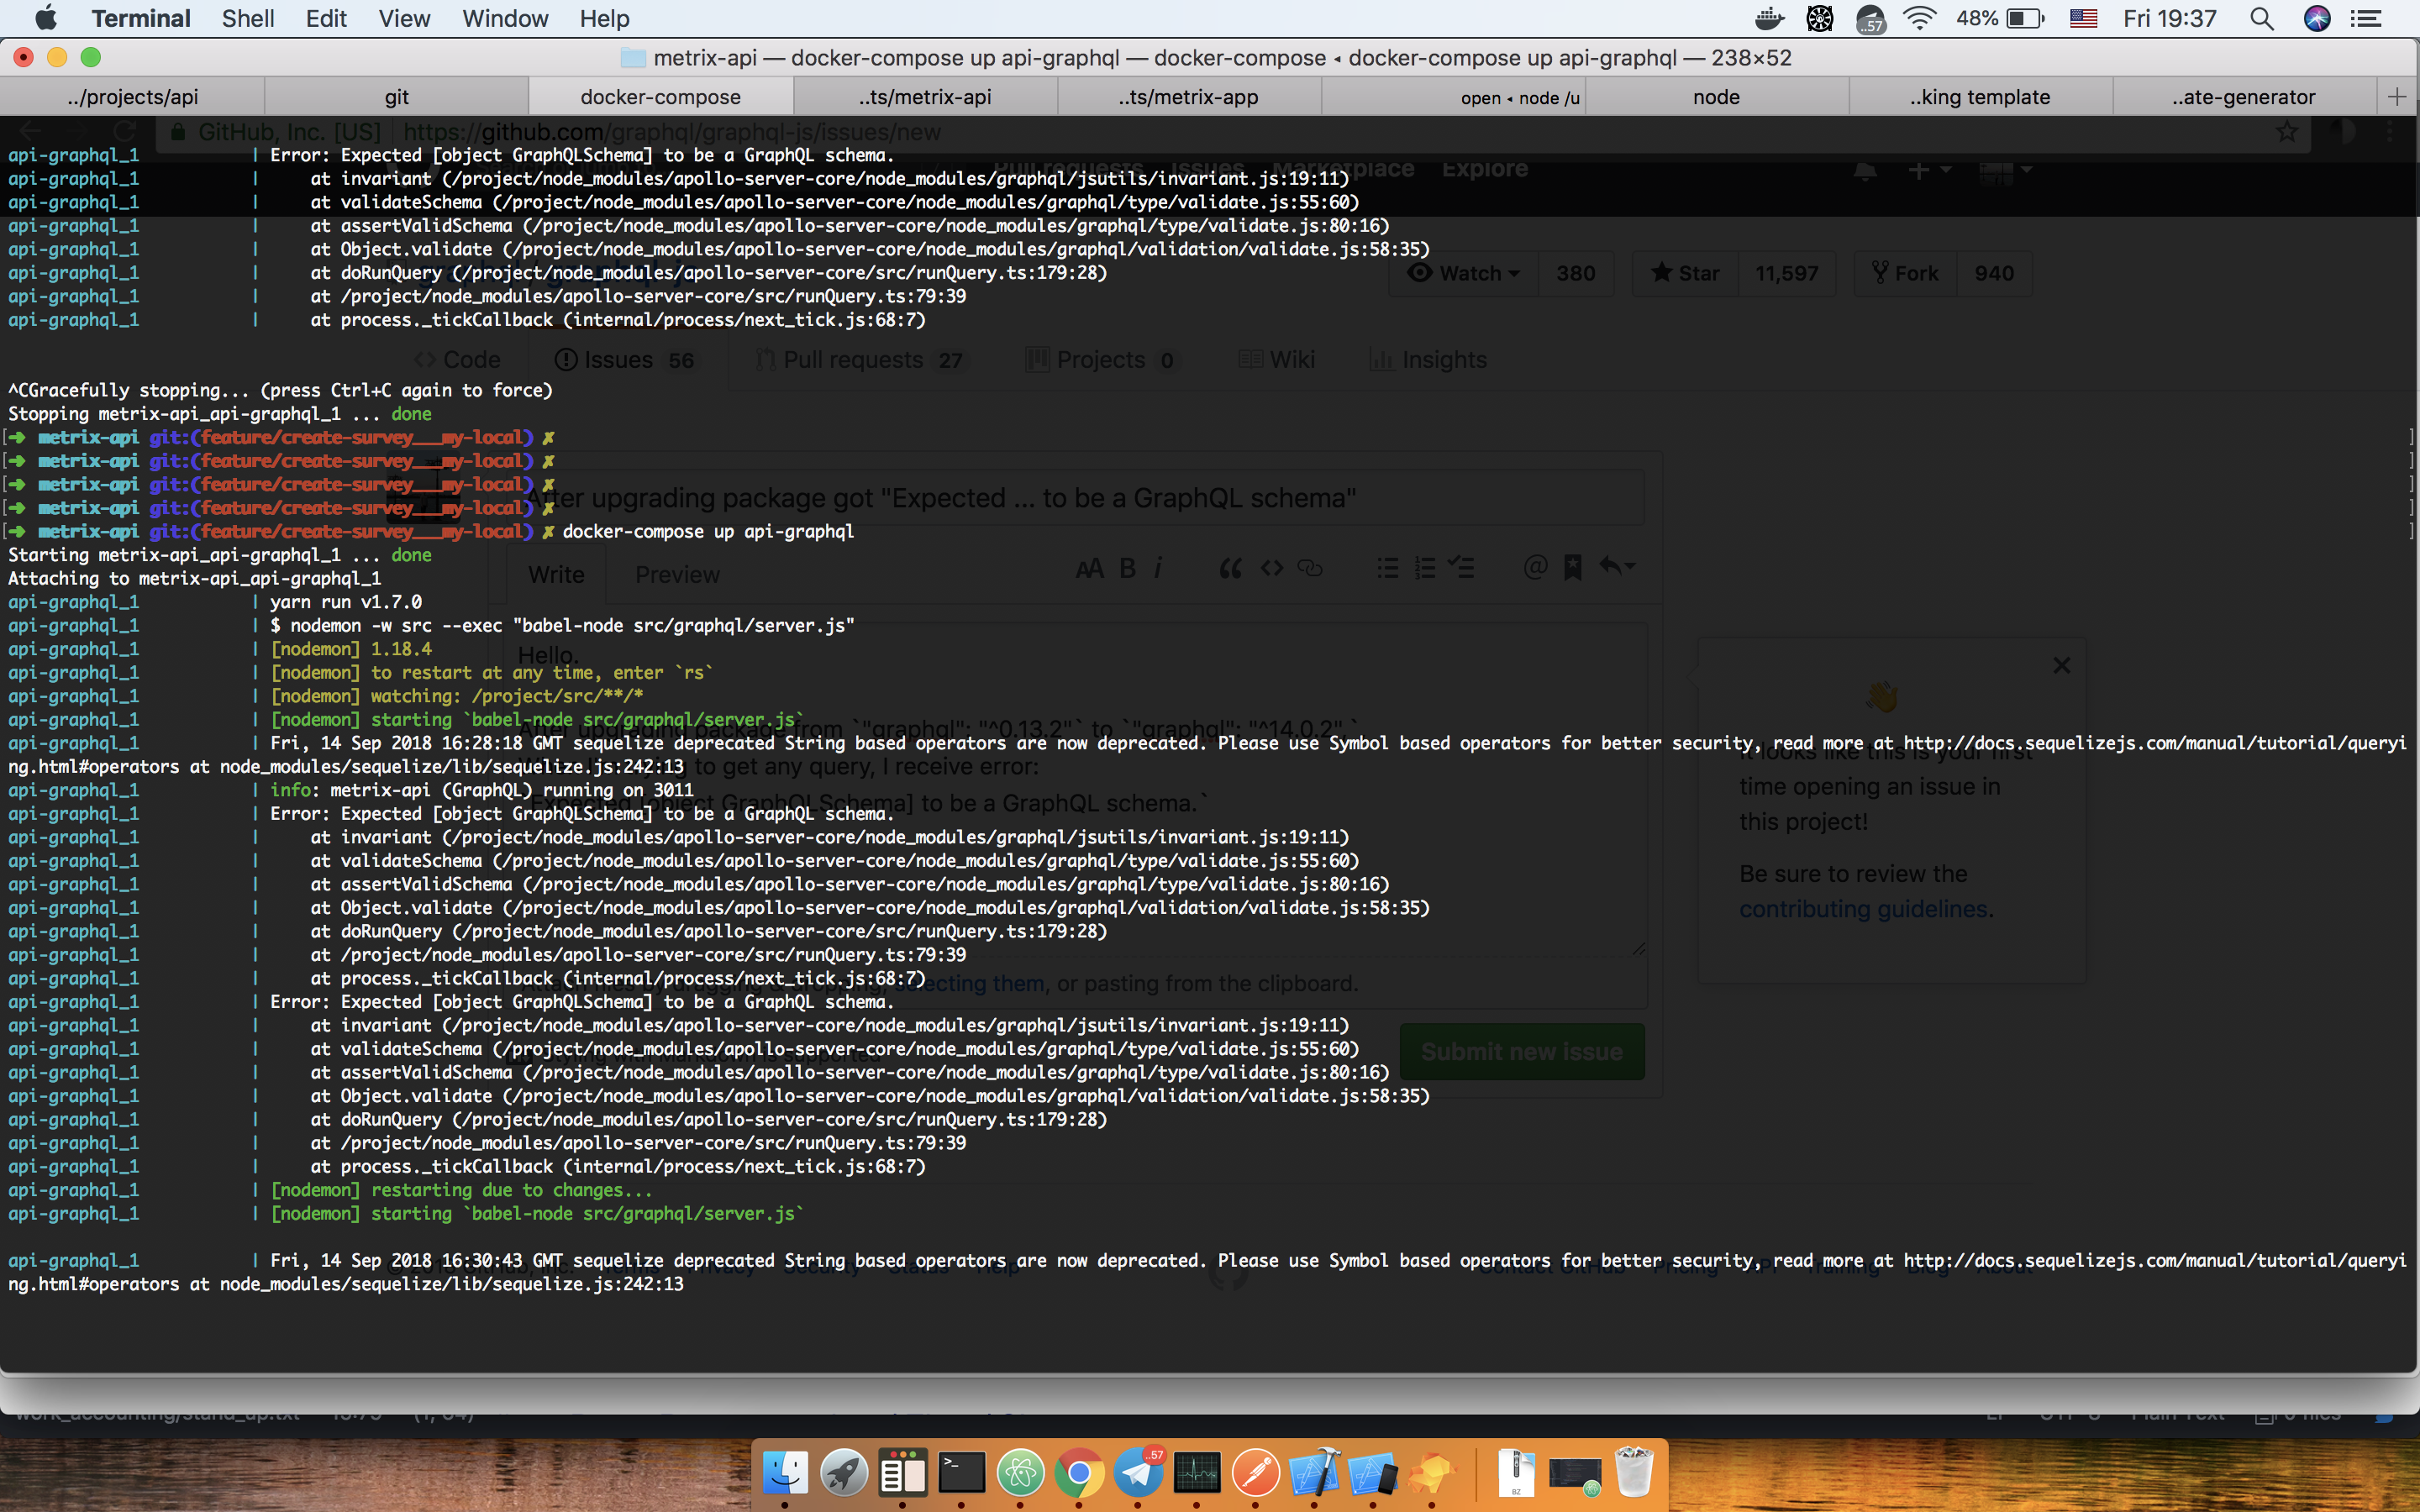Screen dimensions: 2420x1512
Task: Open the Shell menu
Action: (248, 18)
